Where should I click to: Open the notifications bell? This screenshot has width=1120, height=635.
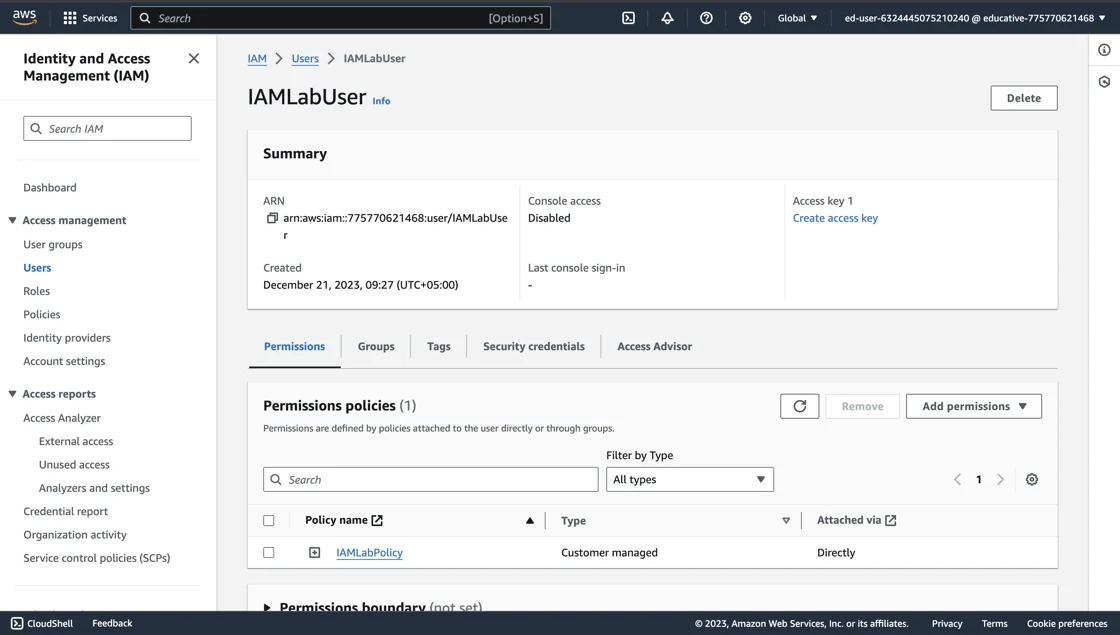tap(667, 17)
